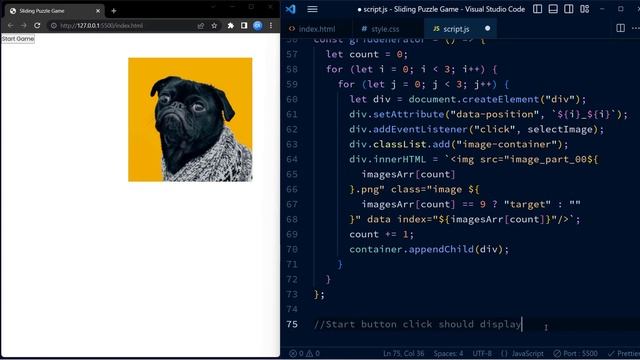Click 'selectImage' on line 62
Viewport: 640px width, 360px height.
click(x=560, y=129)
